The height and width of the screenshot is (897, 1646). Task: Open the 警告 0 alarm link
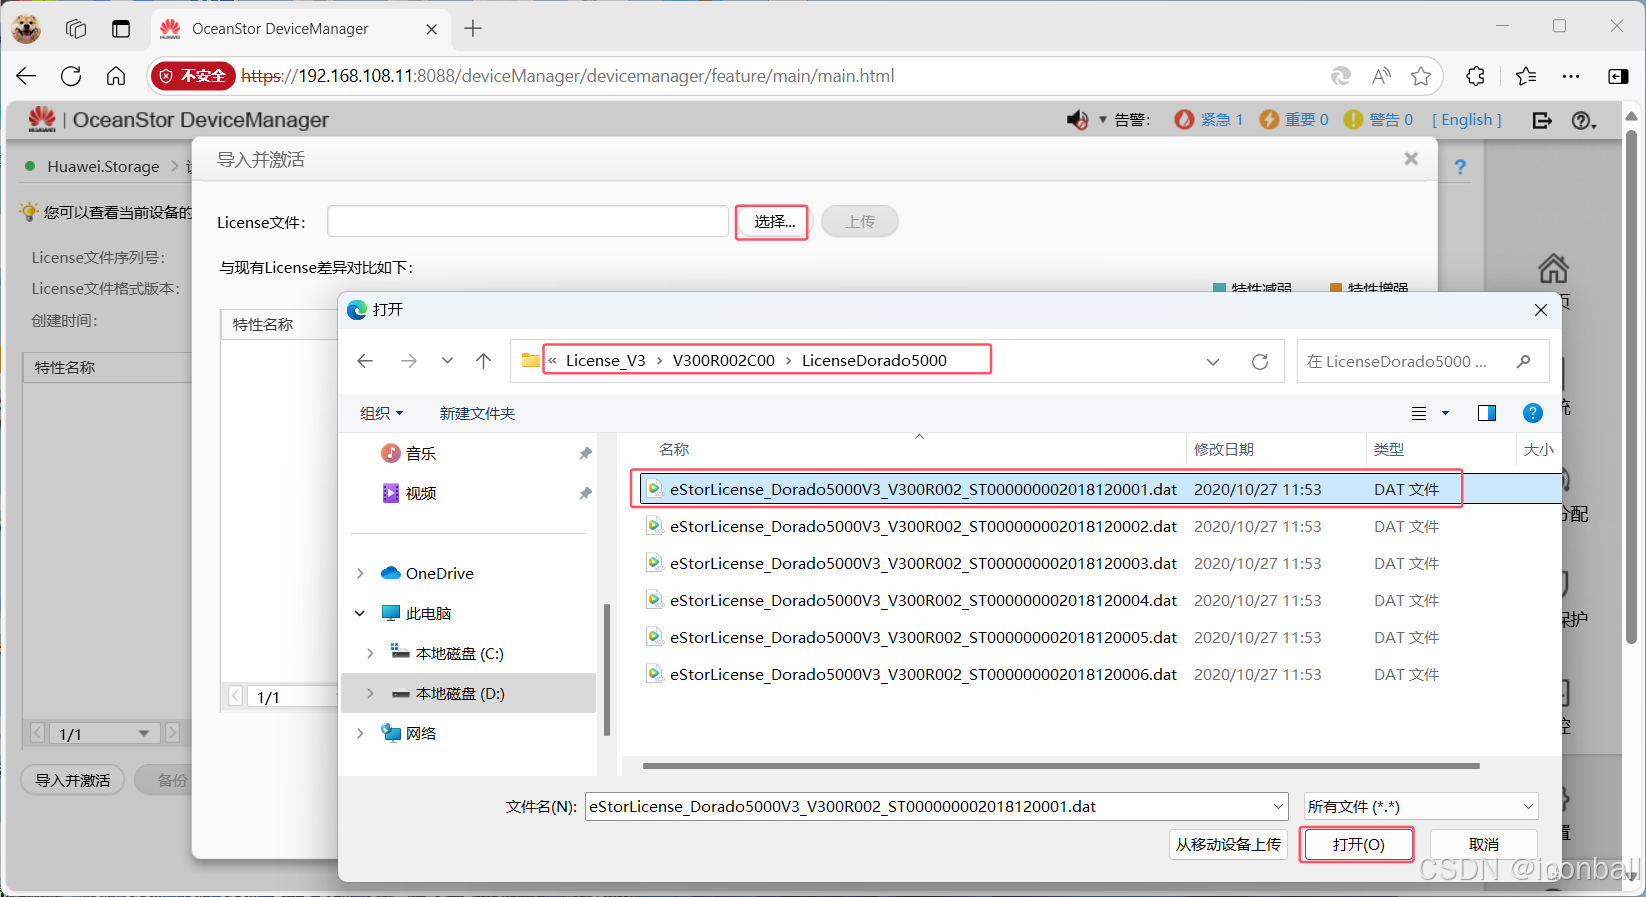[x=1378, y=120]
